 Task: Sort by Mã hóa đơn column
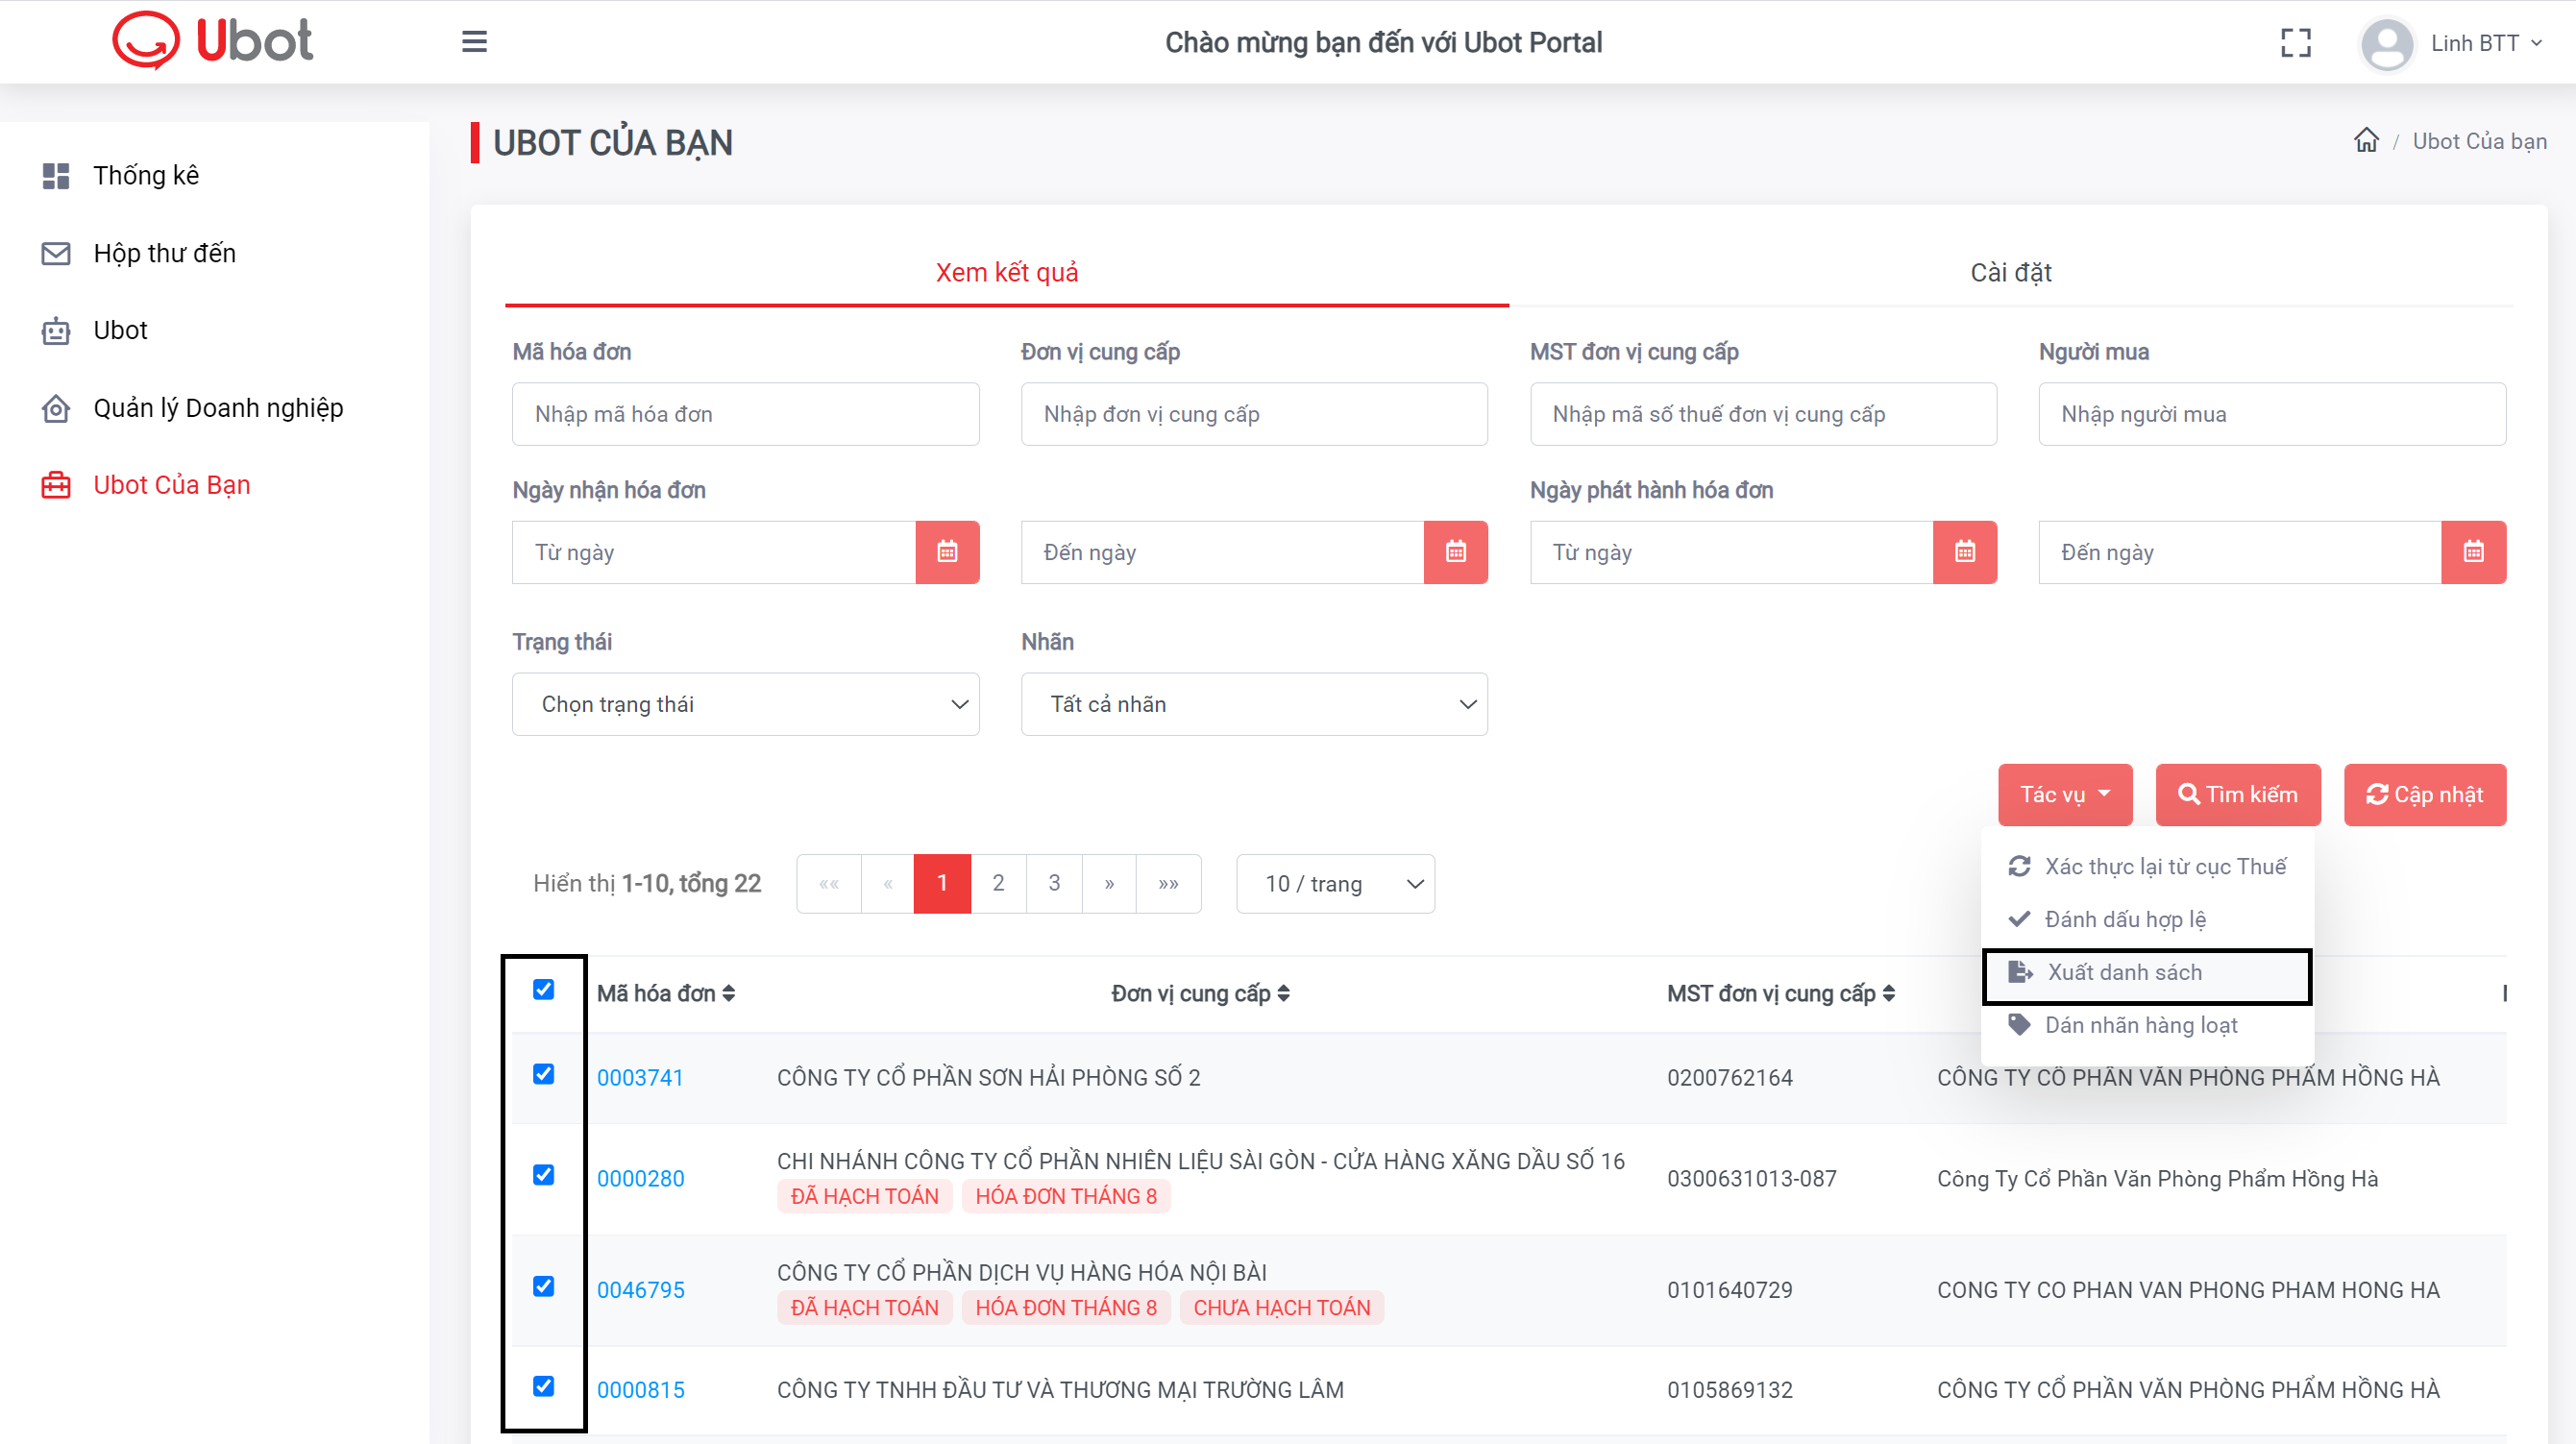tap(666, 993)
